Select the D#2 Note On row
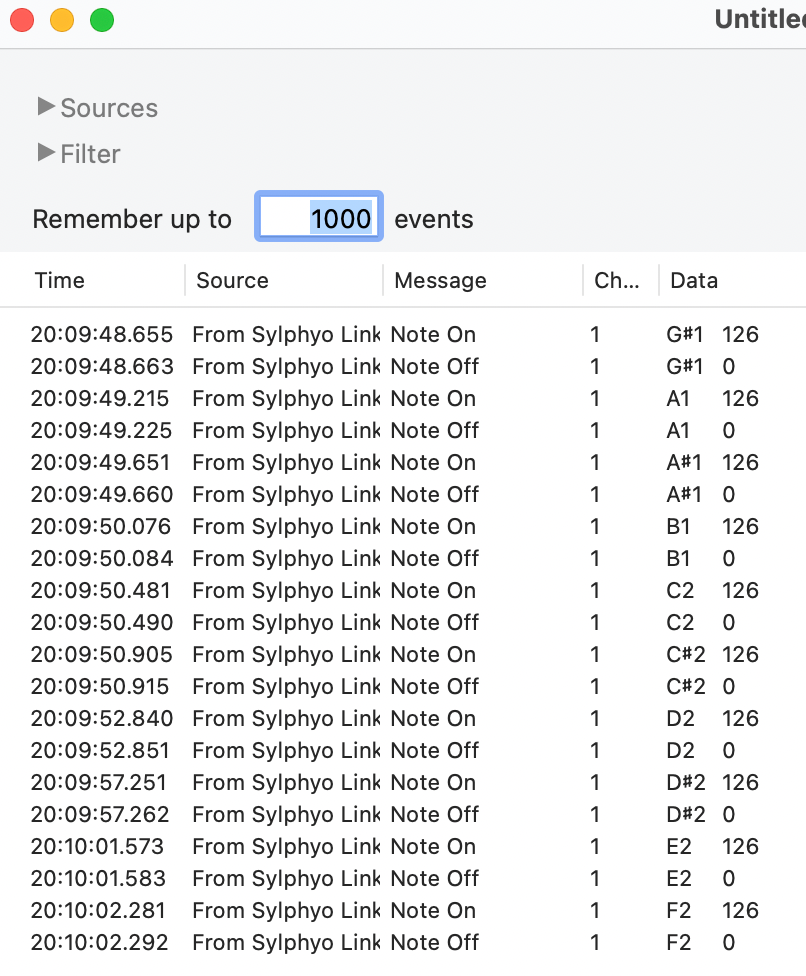This screenshot has height=976, width=806. [x=400, y=782]
